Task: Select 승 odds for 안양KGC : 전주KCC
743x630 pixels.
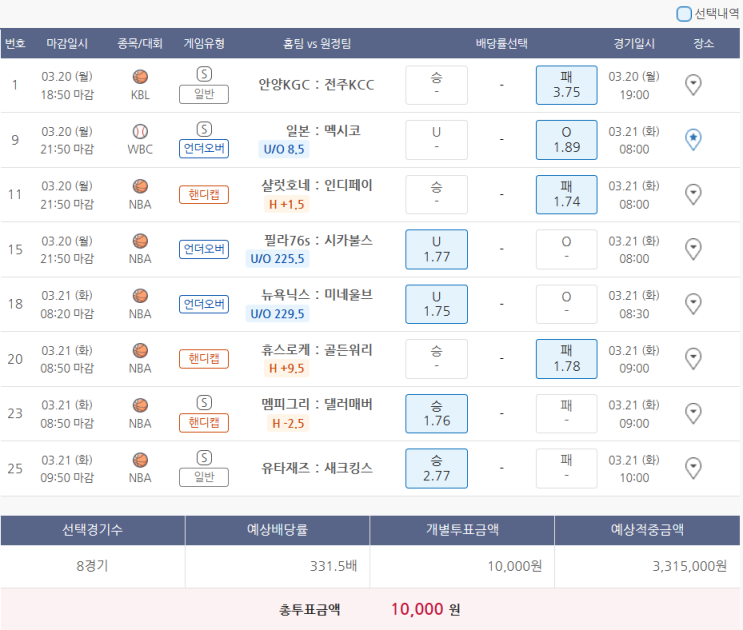Action: point(436,85)
